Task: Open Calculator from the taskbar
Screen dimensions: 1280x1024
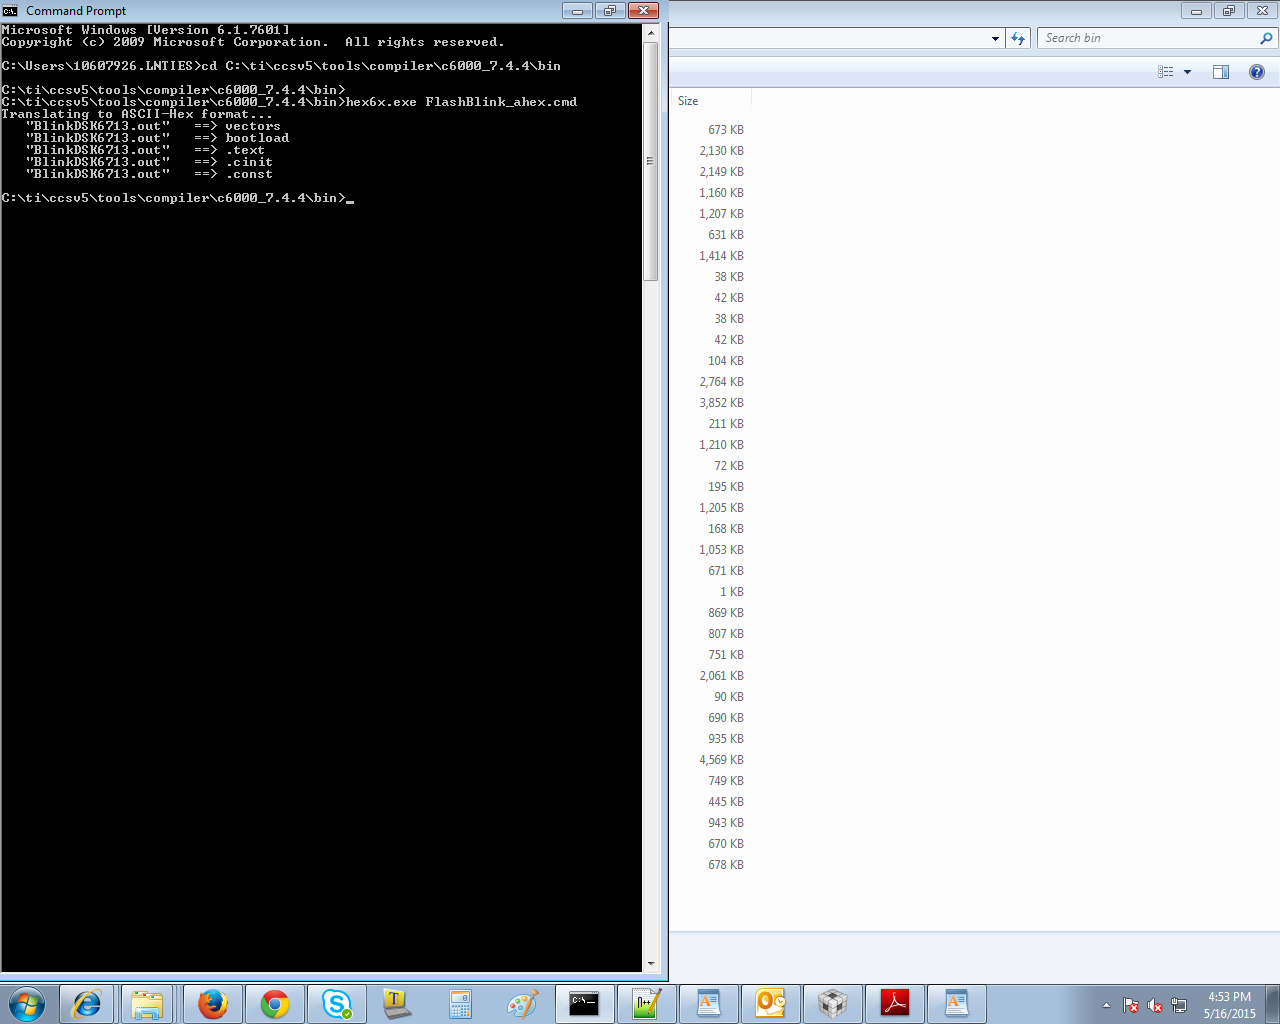Action: tap(460, 1003)
